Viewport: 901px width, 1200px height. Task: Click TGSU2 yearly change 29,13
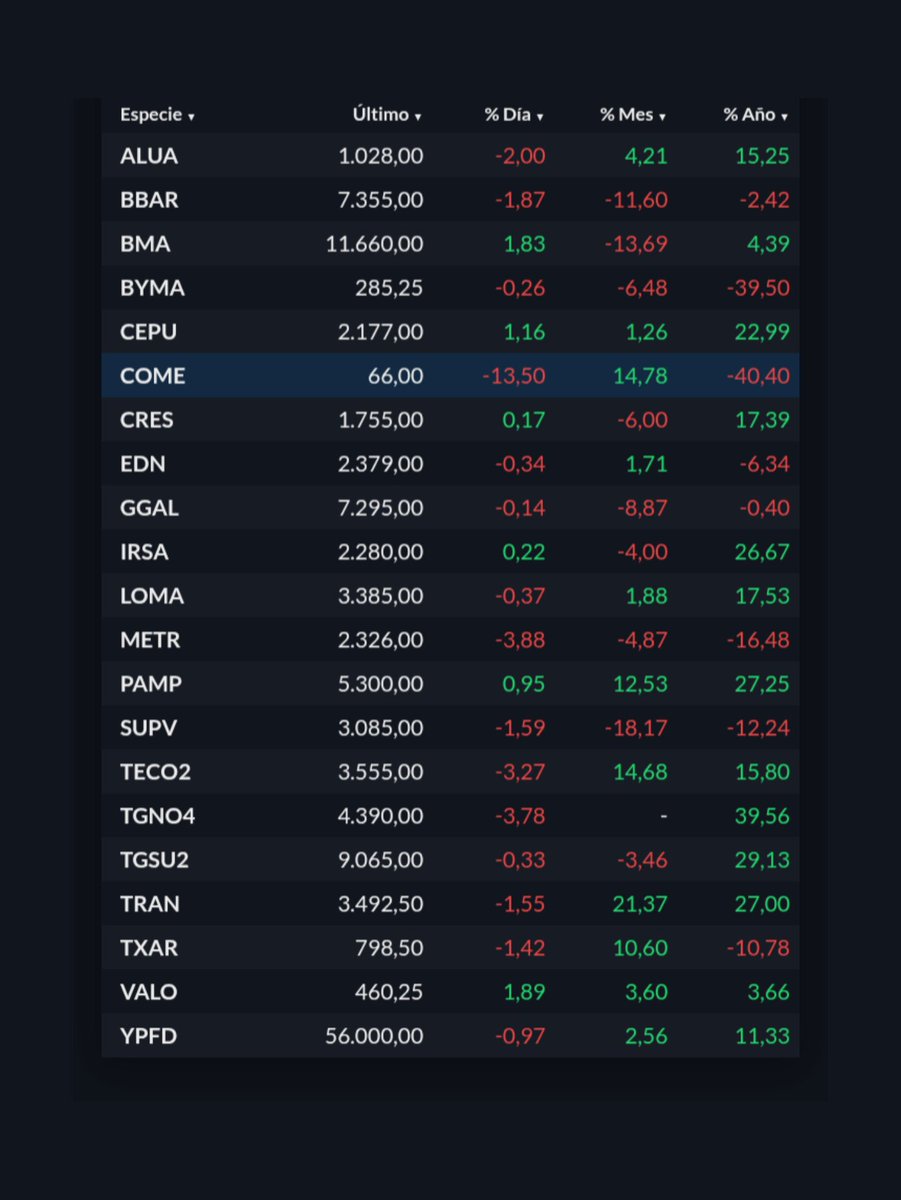point(762,860)
